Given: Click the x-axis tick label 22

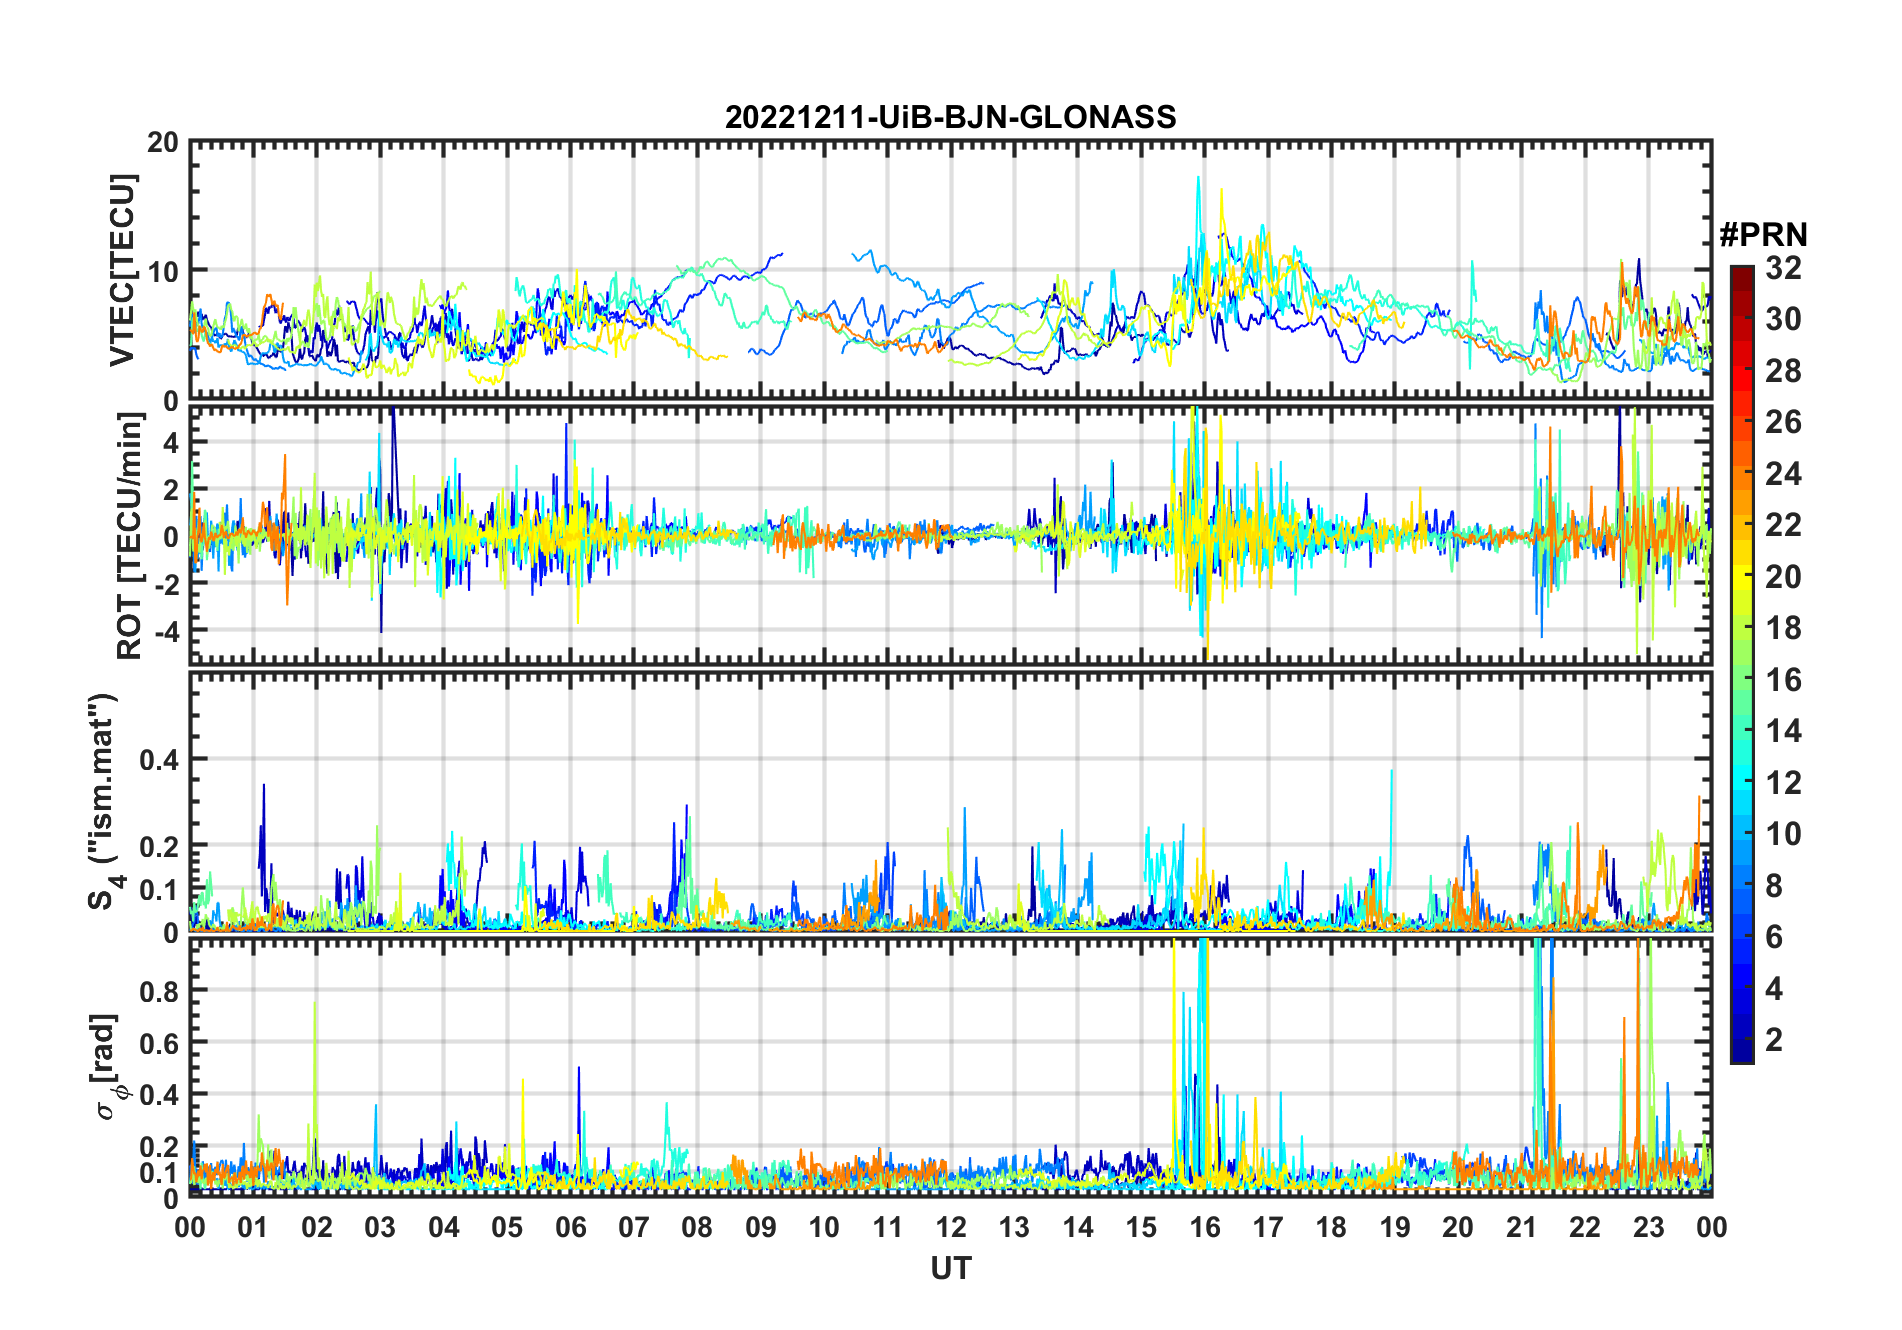Looking at the screenshot, I should coord(1585,1227).
